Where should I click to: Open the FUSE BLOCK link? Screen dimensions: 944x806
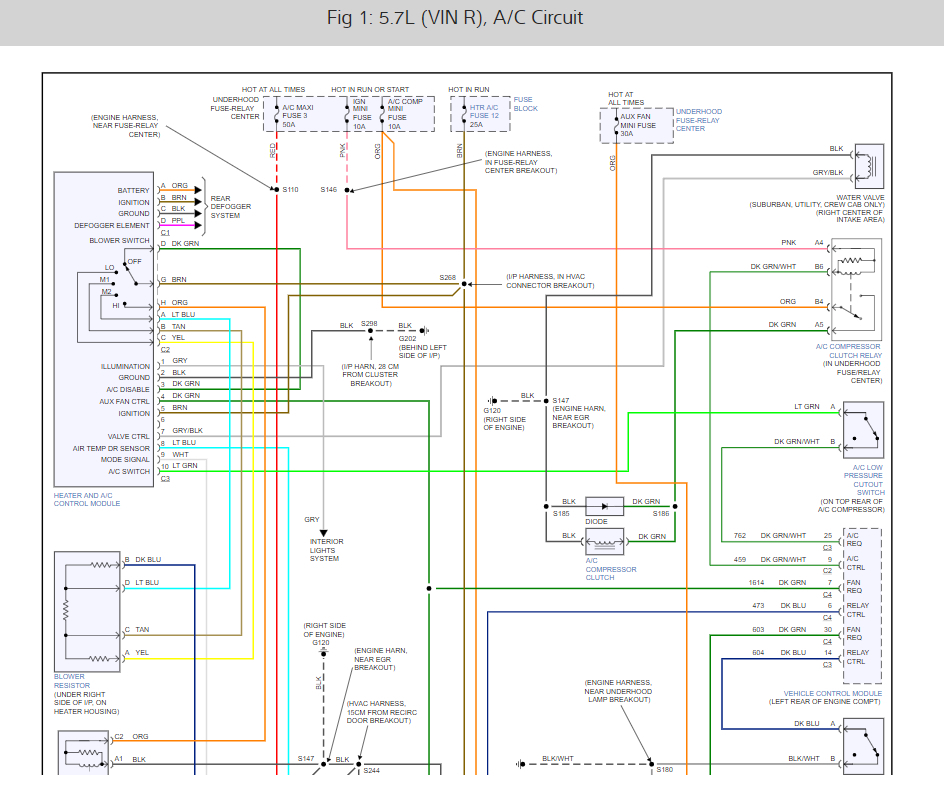pos(526,104)
